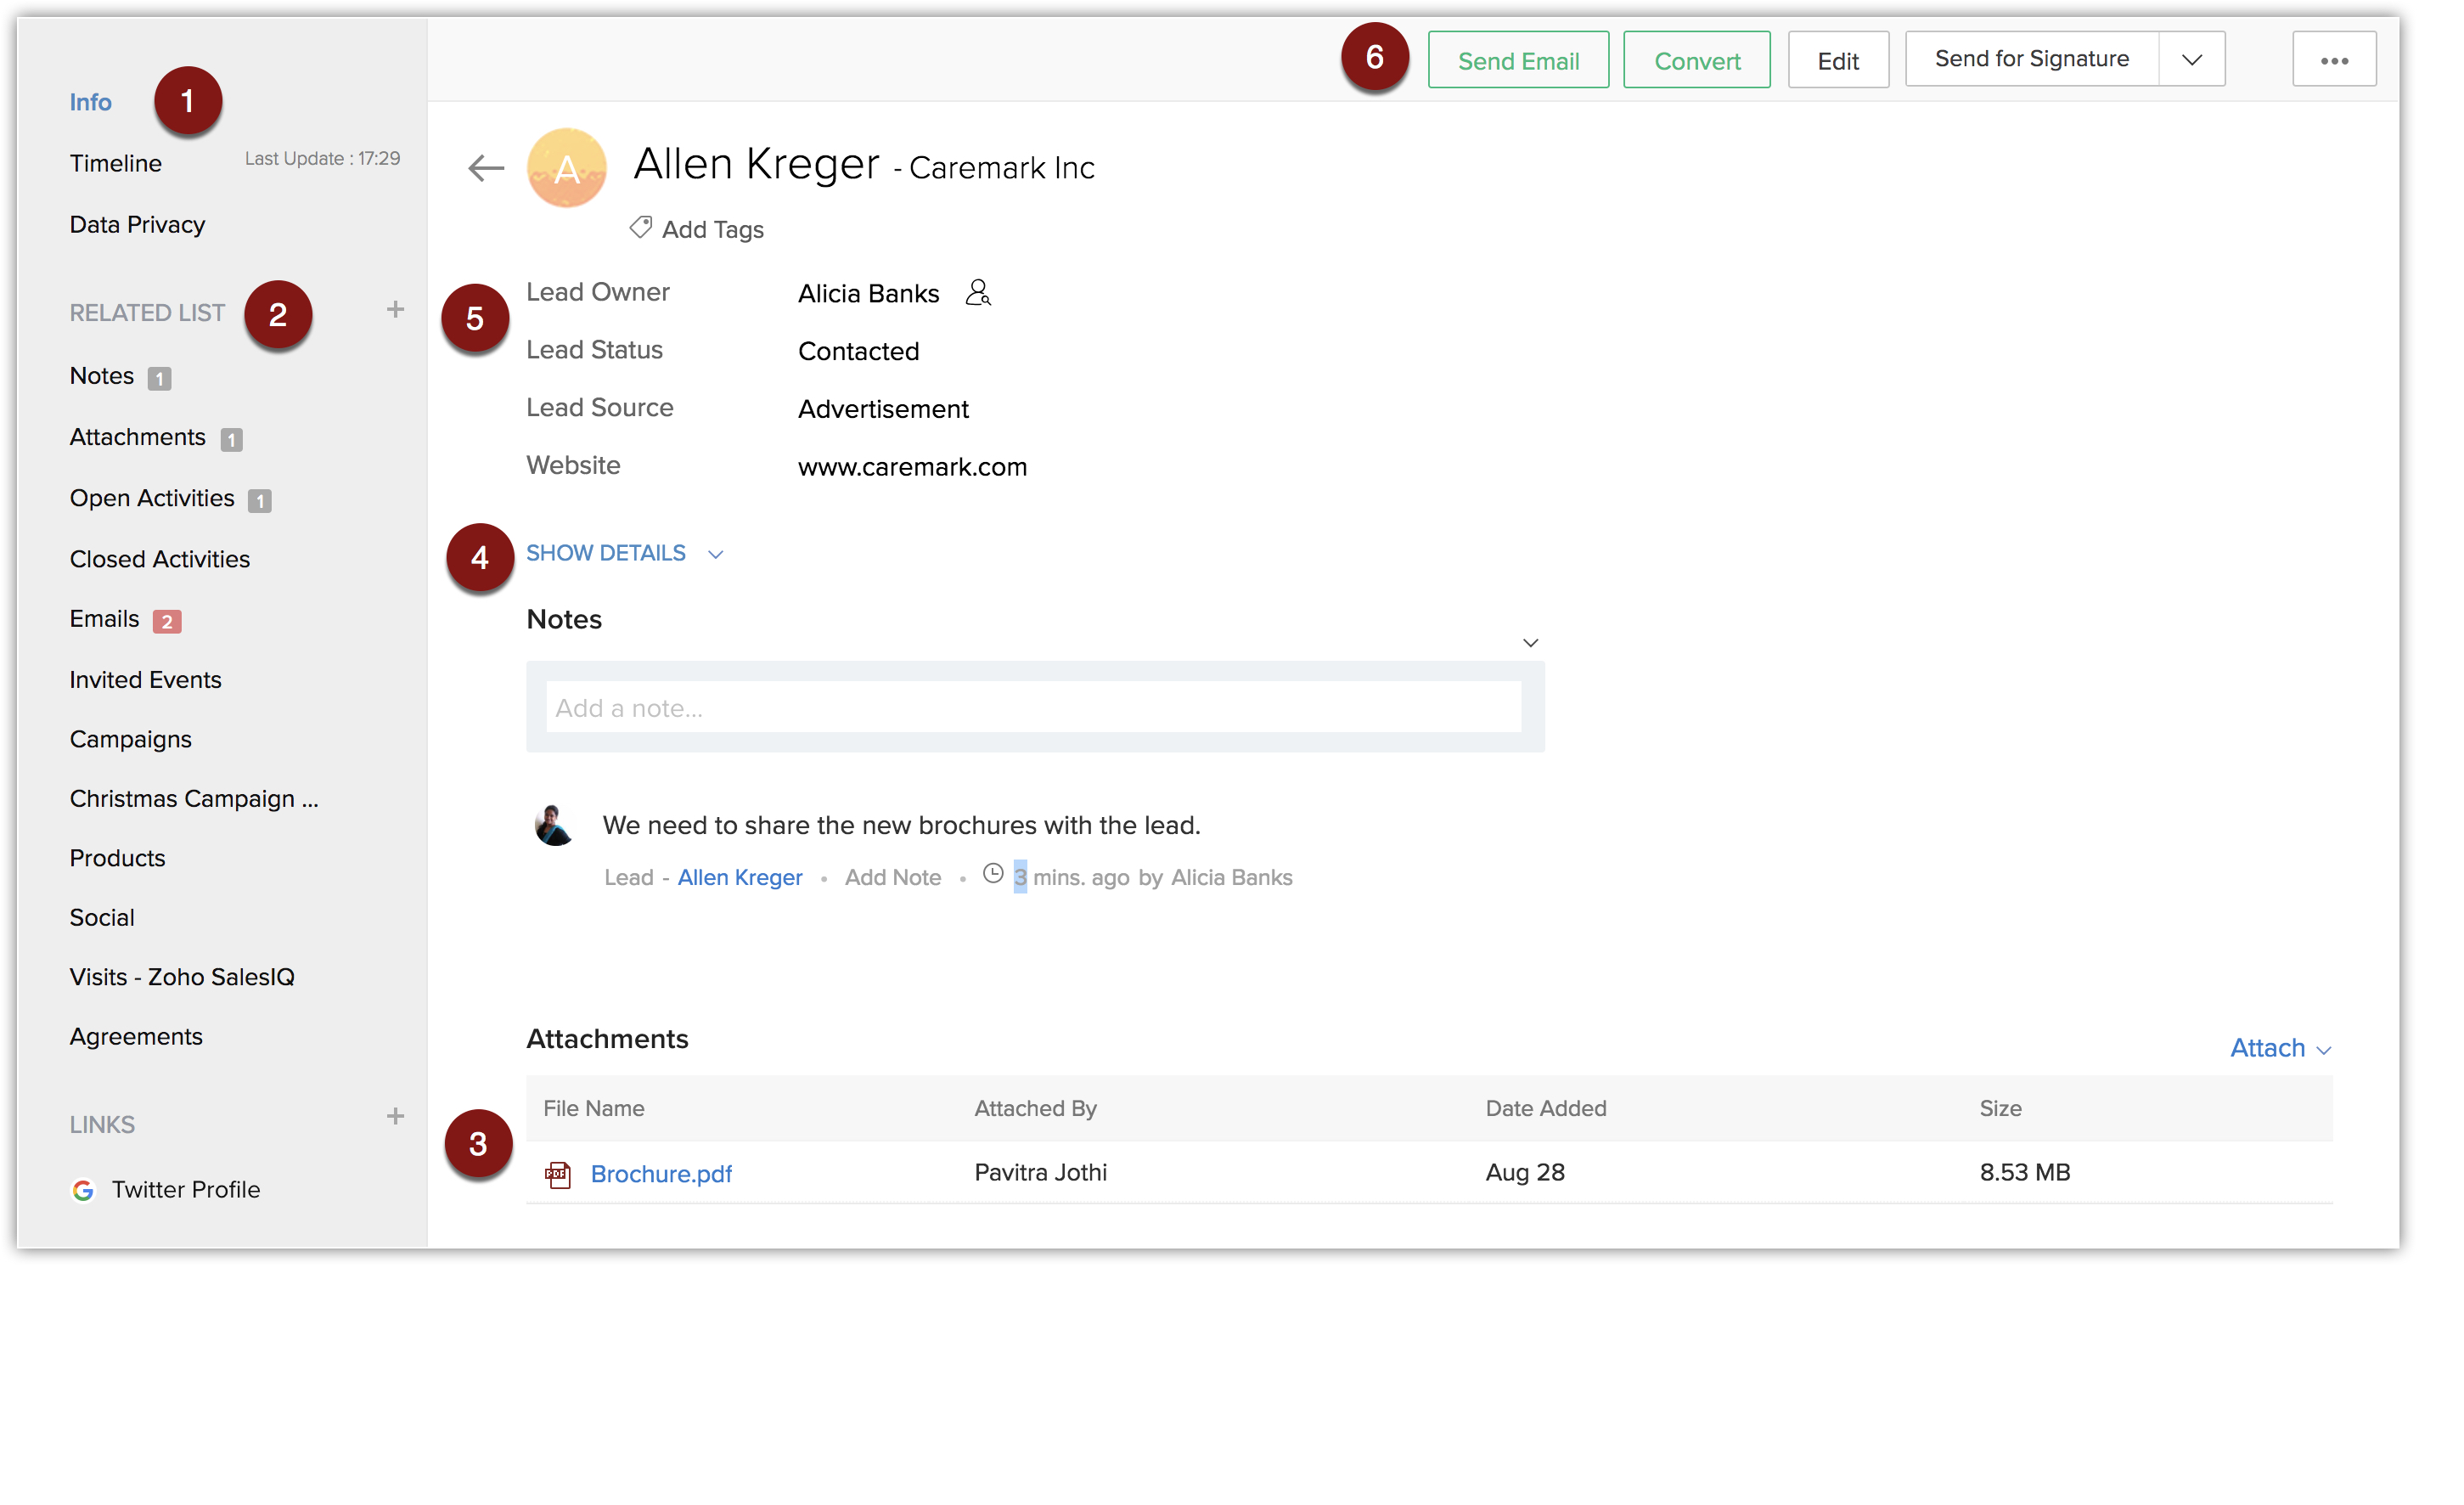Click the Notes section chevron dropdown

click(1530, 643)
